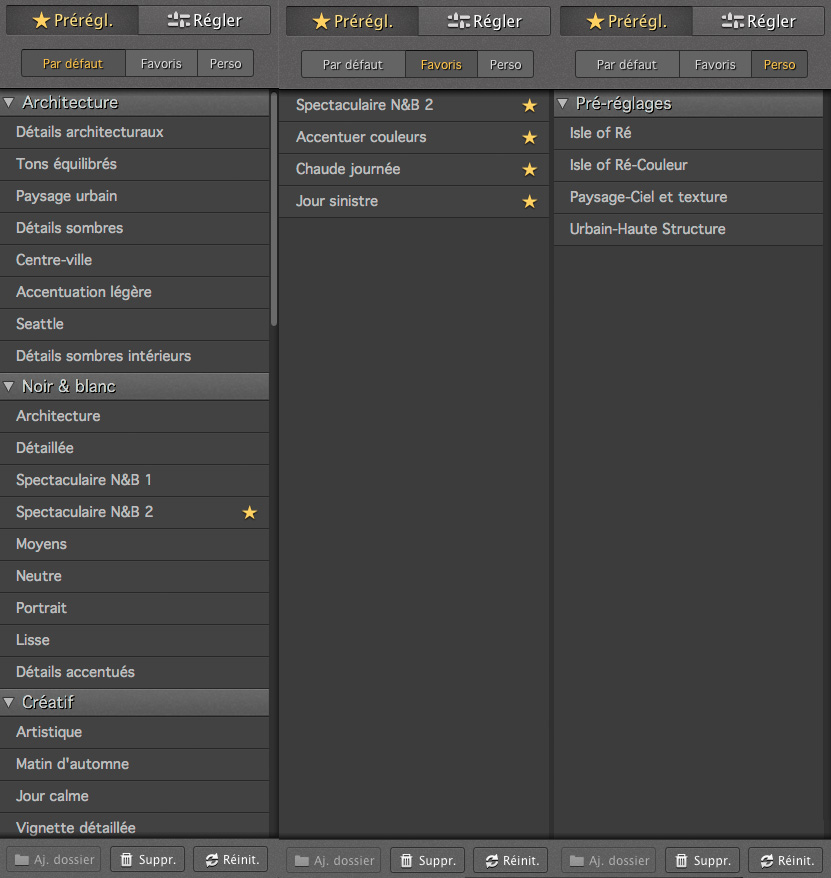831x878 pixels.
Task: Select the Favoris filter in the middle panel
Action: 441,64
